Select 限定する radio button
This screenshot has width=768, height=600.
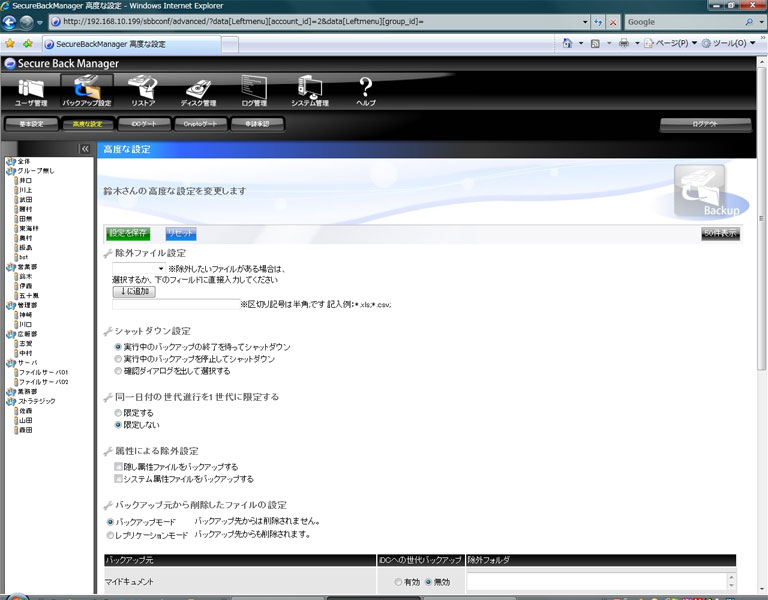118,413
